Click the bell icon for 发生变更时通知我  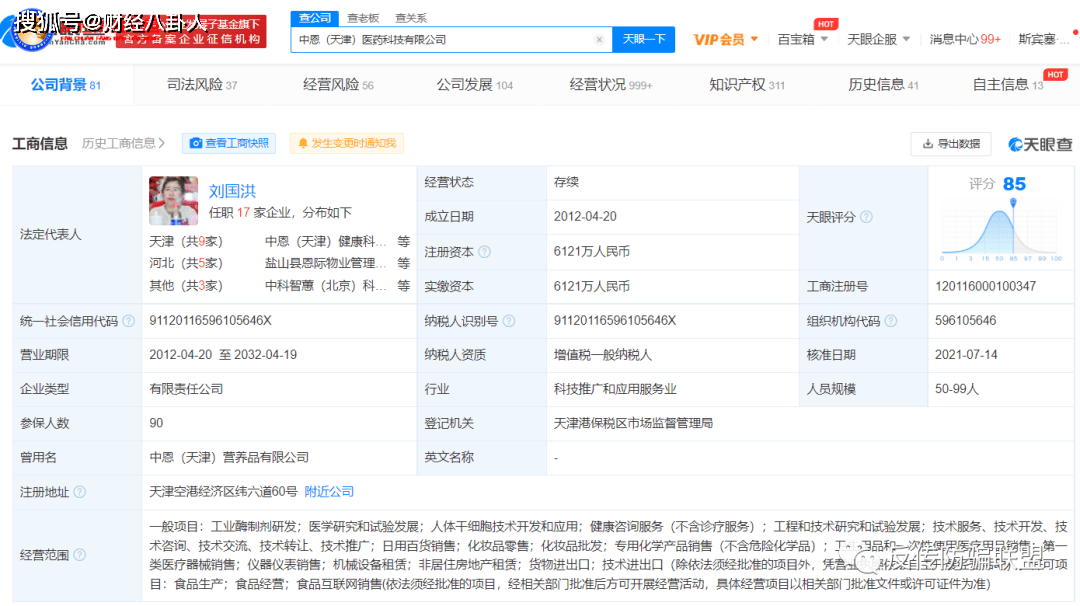pyautogui.click(x=303, y=143)
